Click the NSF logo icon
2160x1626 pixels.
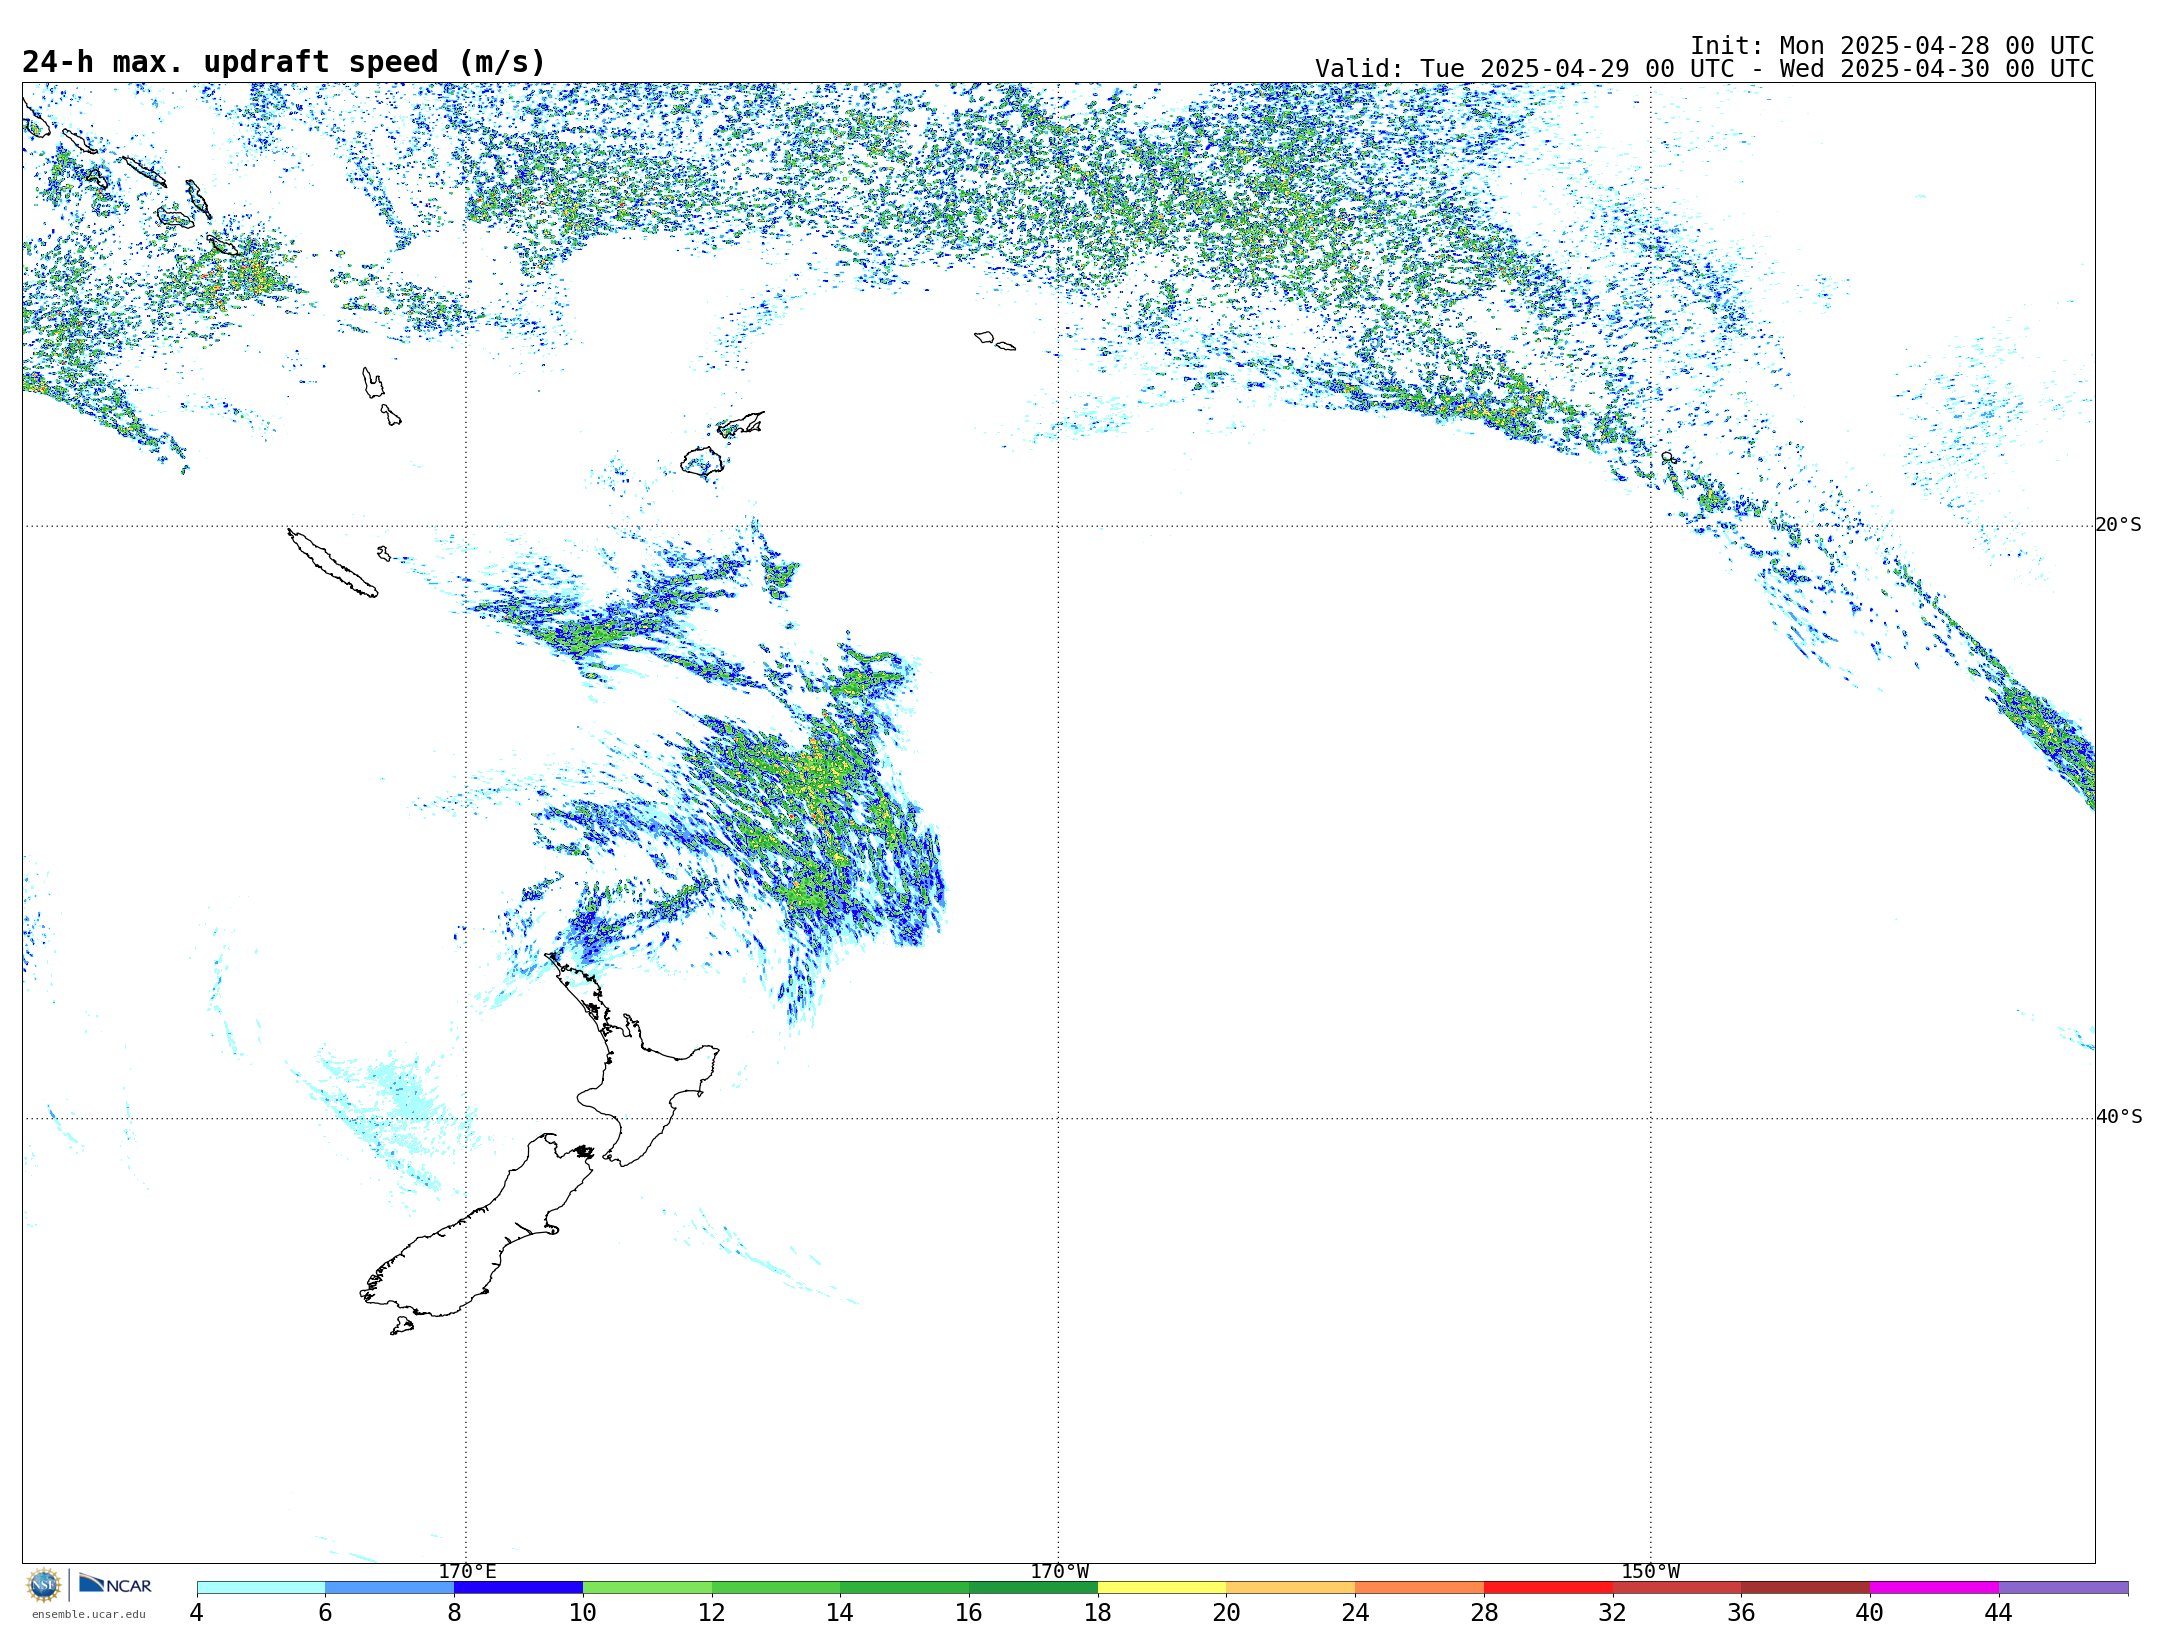pos(44,1585)
